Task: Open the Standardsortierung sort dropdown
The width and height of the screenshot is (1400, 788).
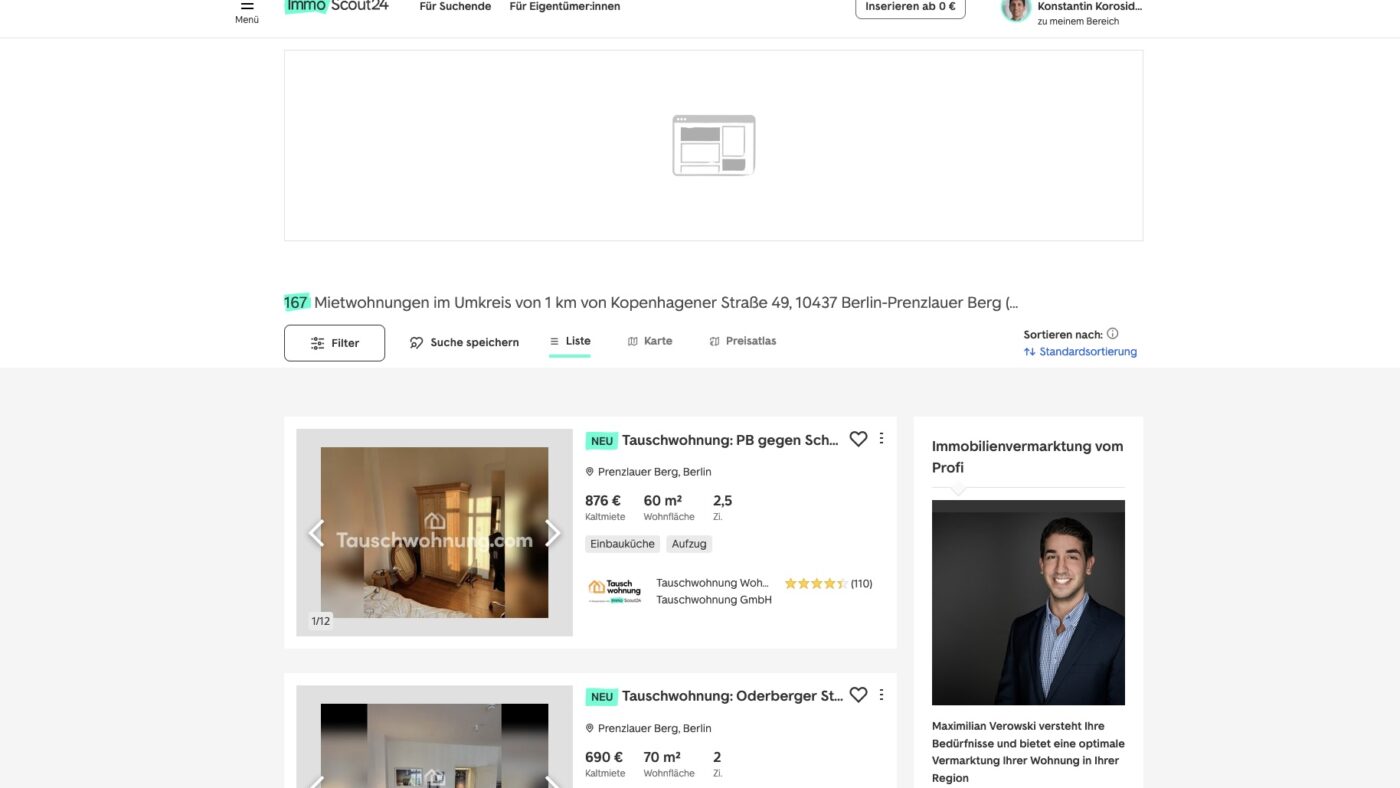Action: [x=1080, y=352]
